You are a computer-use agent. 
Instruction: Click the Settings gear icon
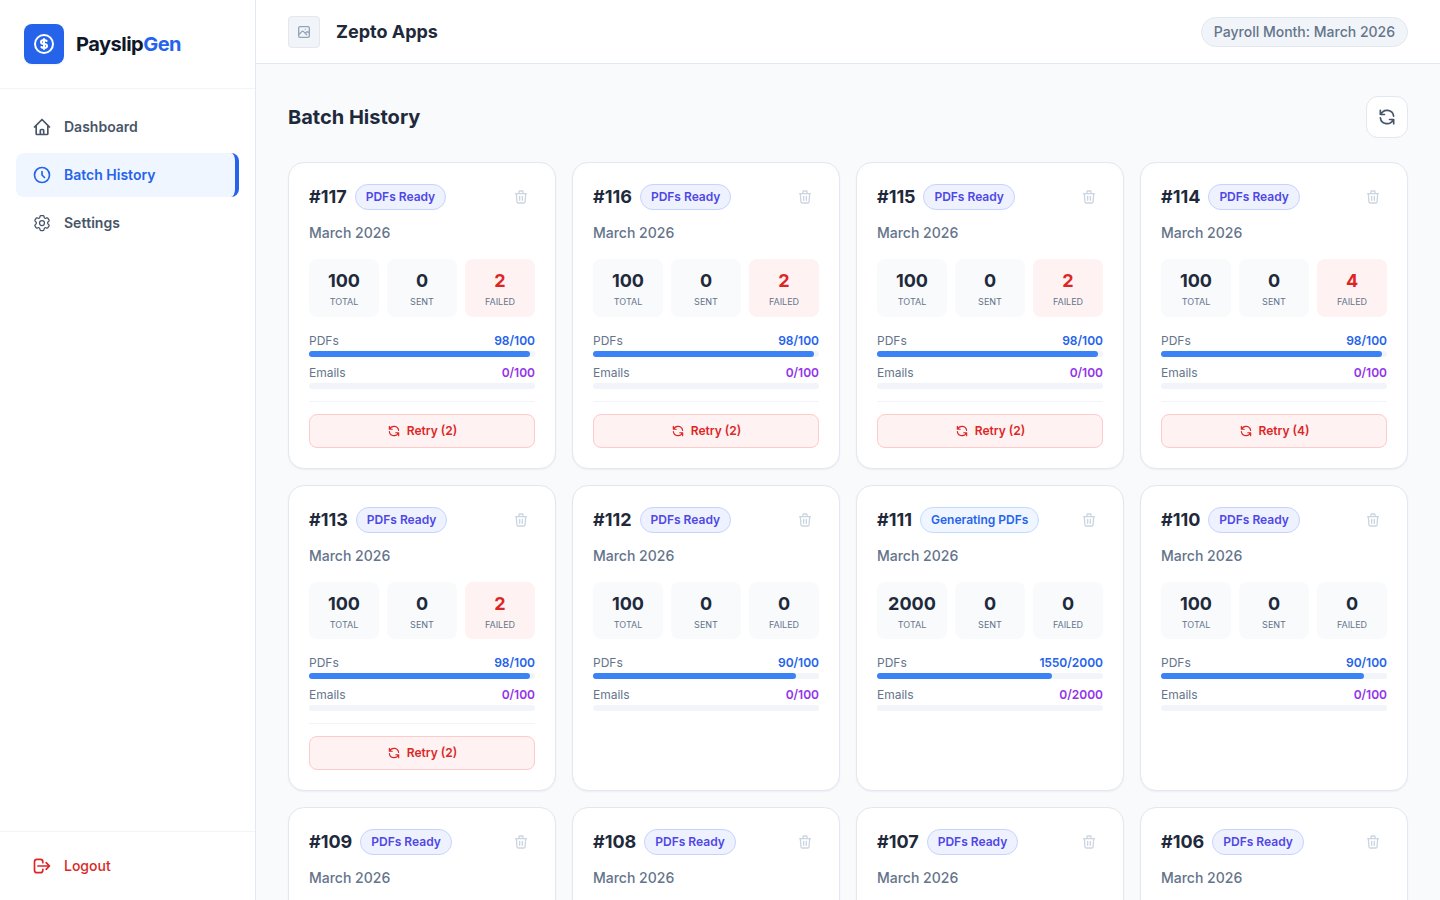coord(42,223)
